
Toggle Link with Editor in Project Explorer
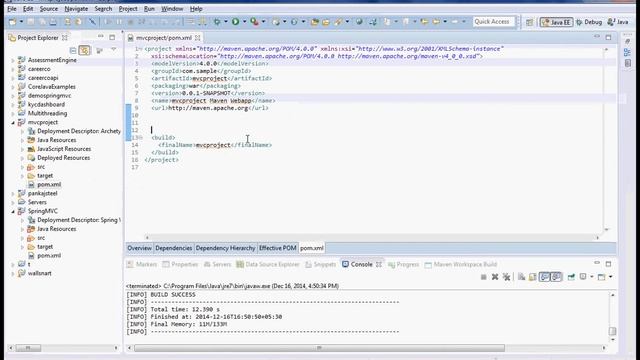84,50
